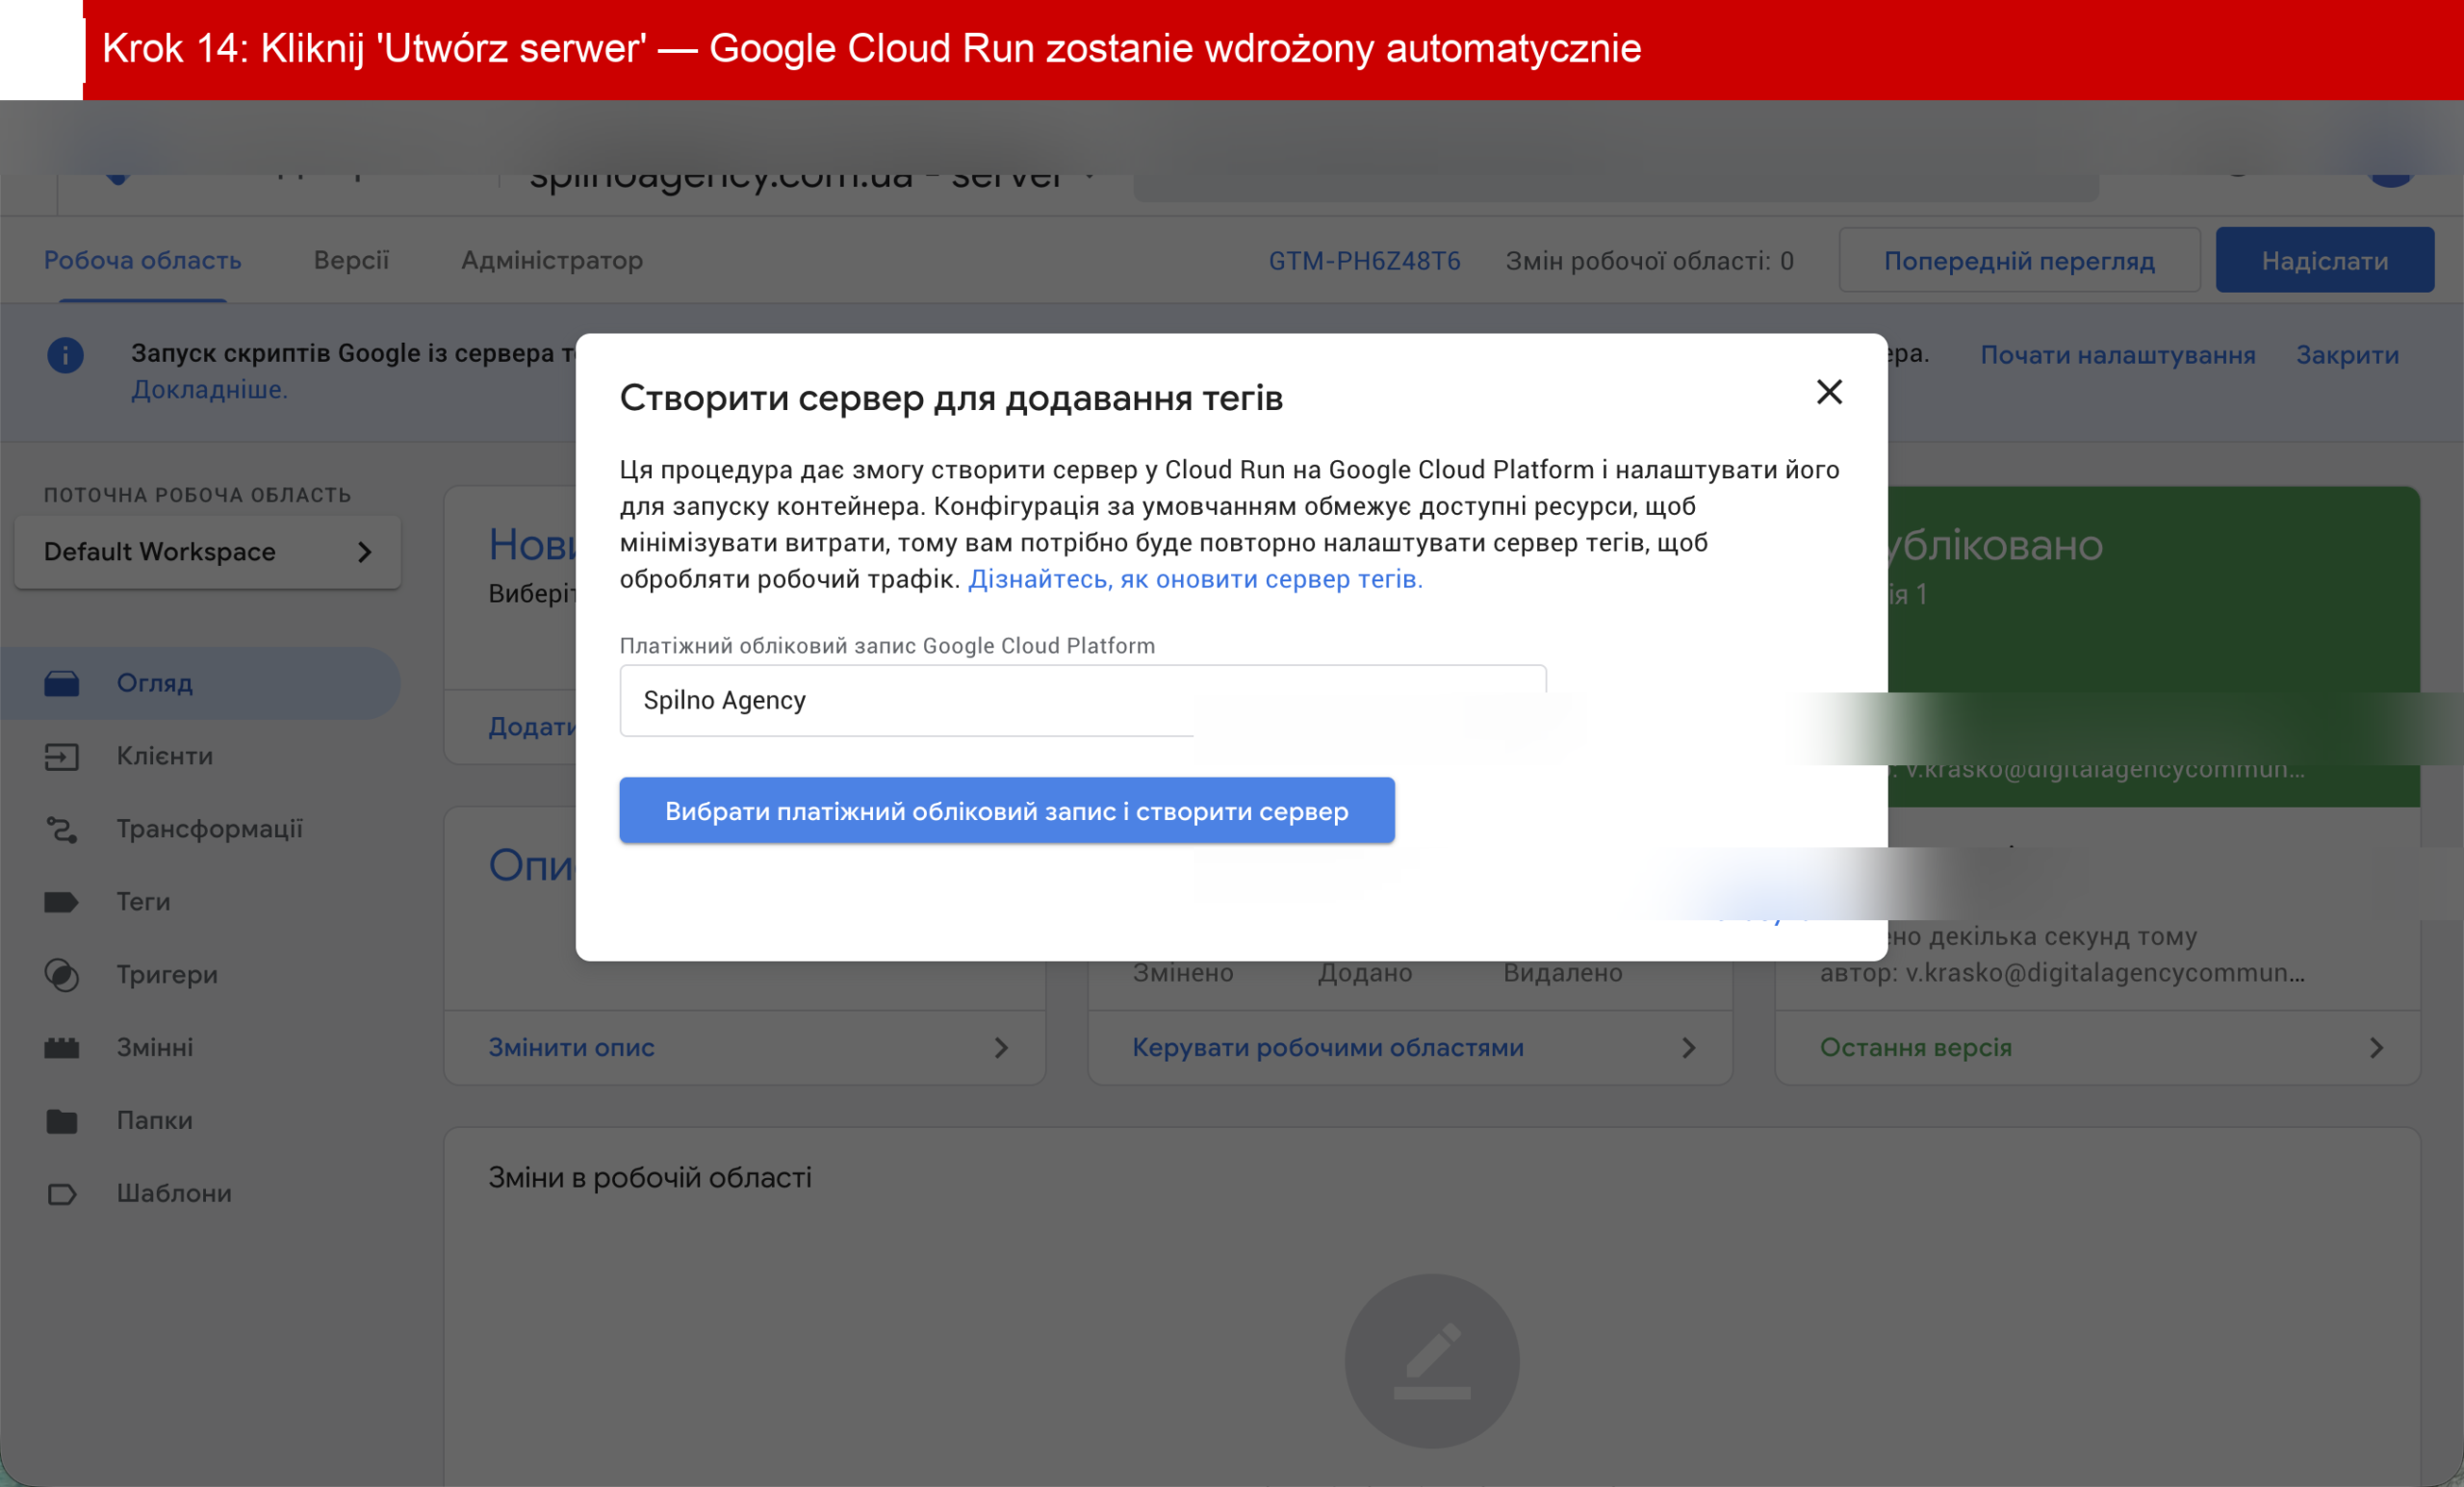
Task: Open the Версії tab
Action: click(x=351, y=261)
